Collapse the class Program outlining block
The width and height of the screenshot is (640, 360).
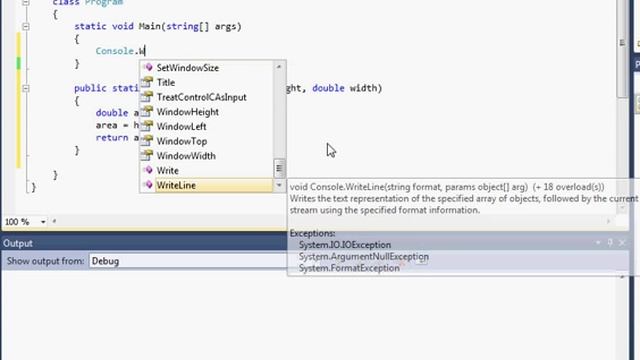point(25,2)
